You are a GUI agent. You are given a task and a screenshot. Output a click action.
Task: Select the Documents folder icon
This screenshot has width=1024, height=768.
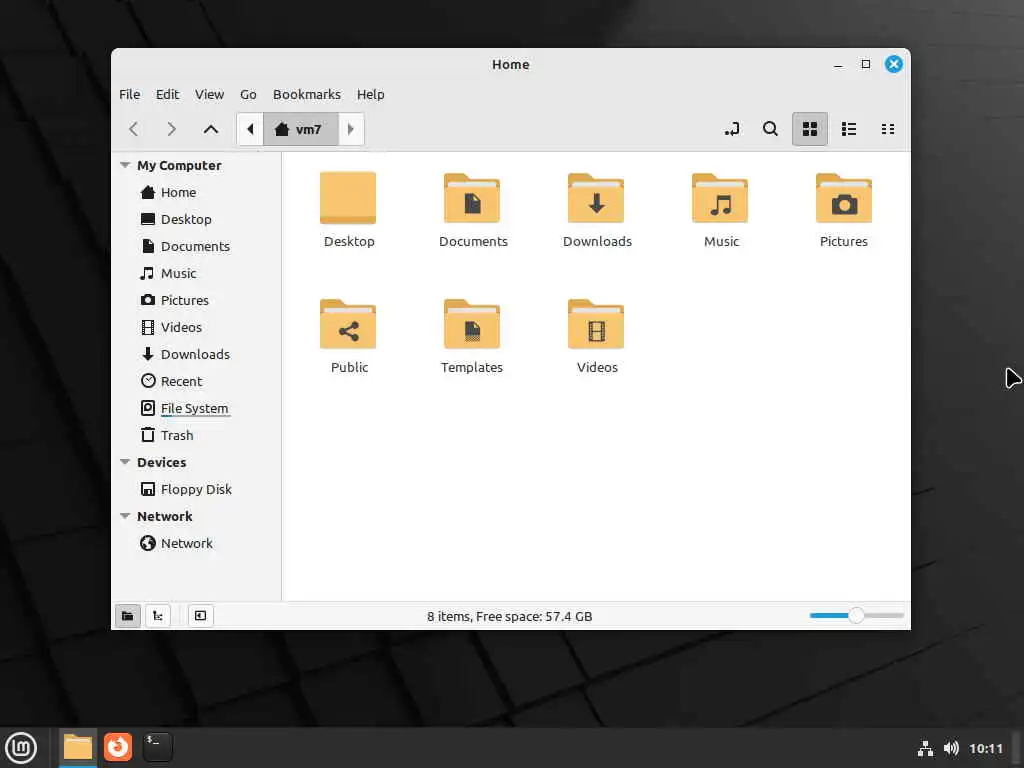tap(472, 199)
